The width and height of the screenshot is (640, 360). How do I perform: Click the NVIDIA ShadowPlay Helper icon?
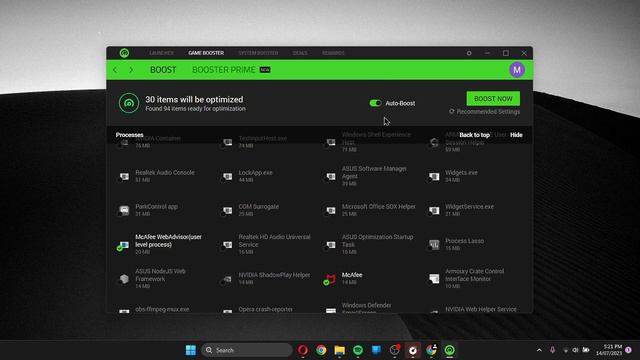click(227, 279)
